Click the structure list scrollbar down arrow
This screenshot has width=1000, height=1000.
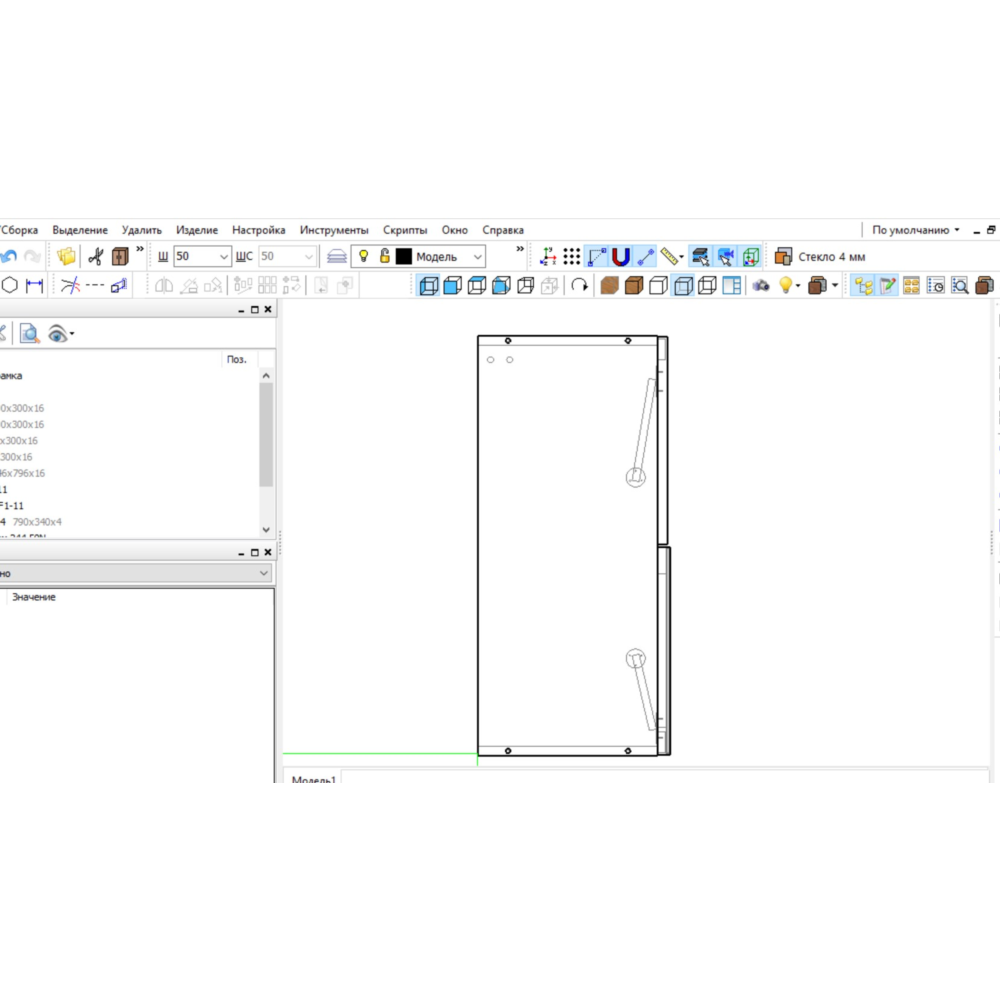(266, 529)
